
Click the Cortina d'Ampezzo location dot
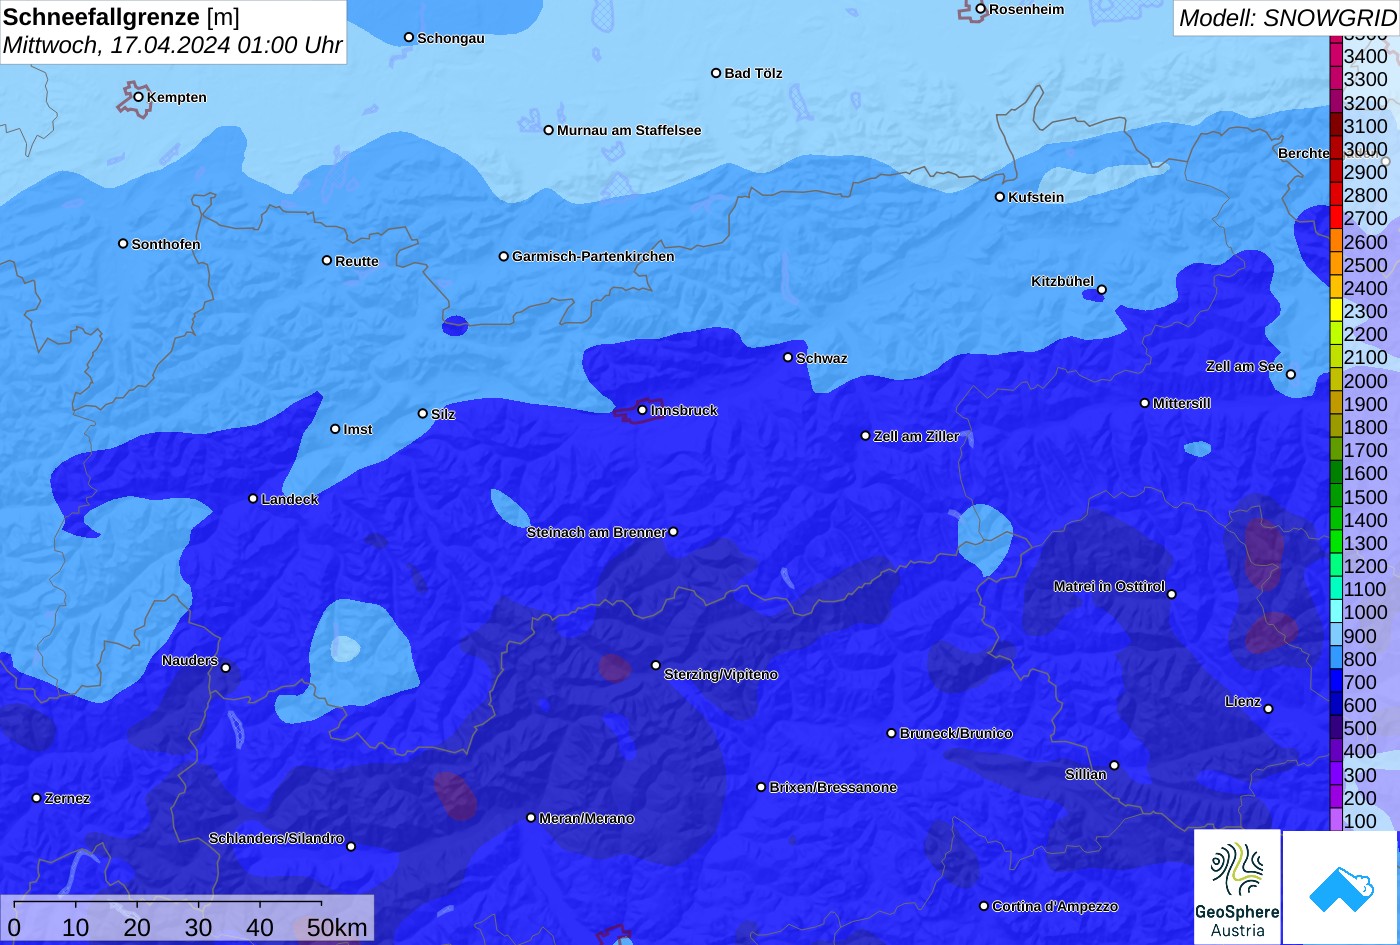click(984, 906)
